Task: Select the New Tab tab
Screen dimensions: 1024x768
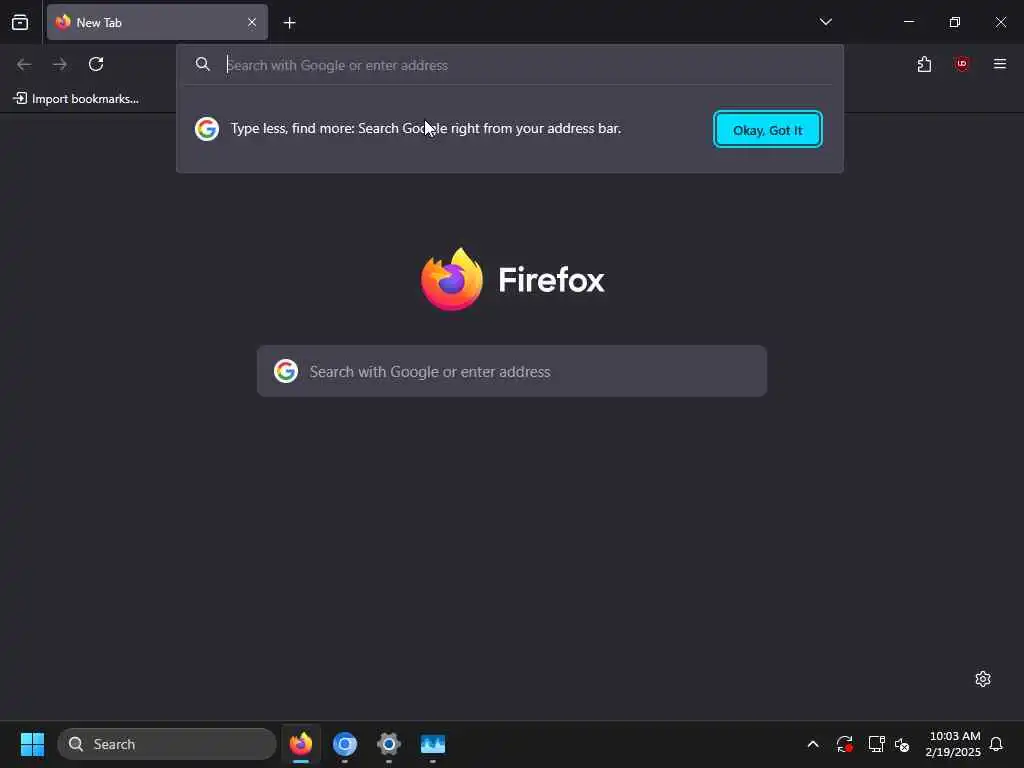Action: [x=157, y=22]
